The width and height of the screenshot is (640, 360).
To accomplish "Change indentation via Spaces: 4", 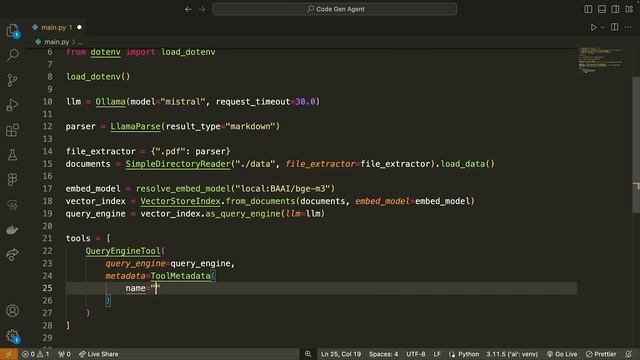I will [384, 354].
